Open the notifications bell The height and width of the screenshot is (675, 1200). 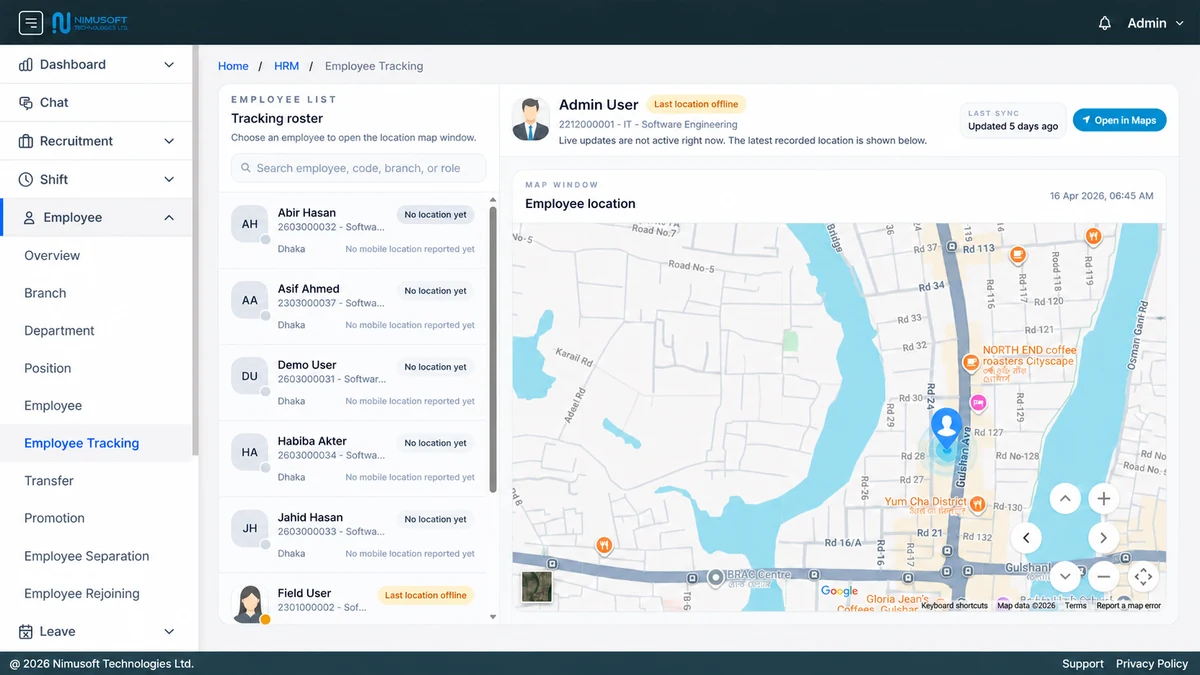click(1105, 23)
